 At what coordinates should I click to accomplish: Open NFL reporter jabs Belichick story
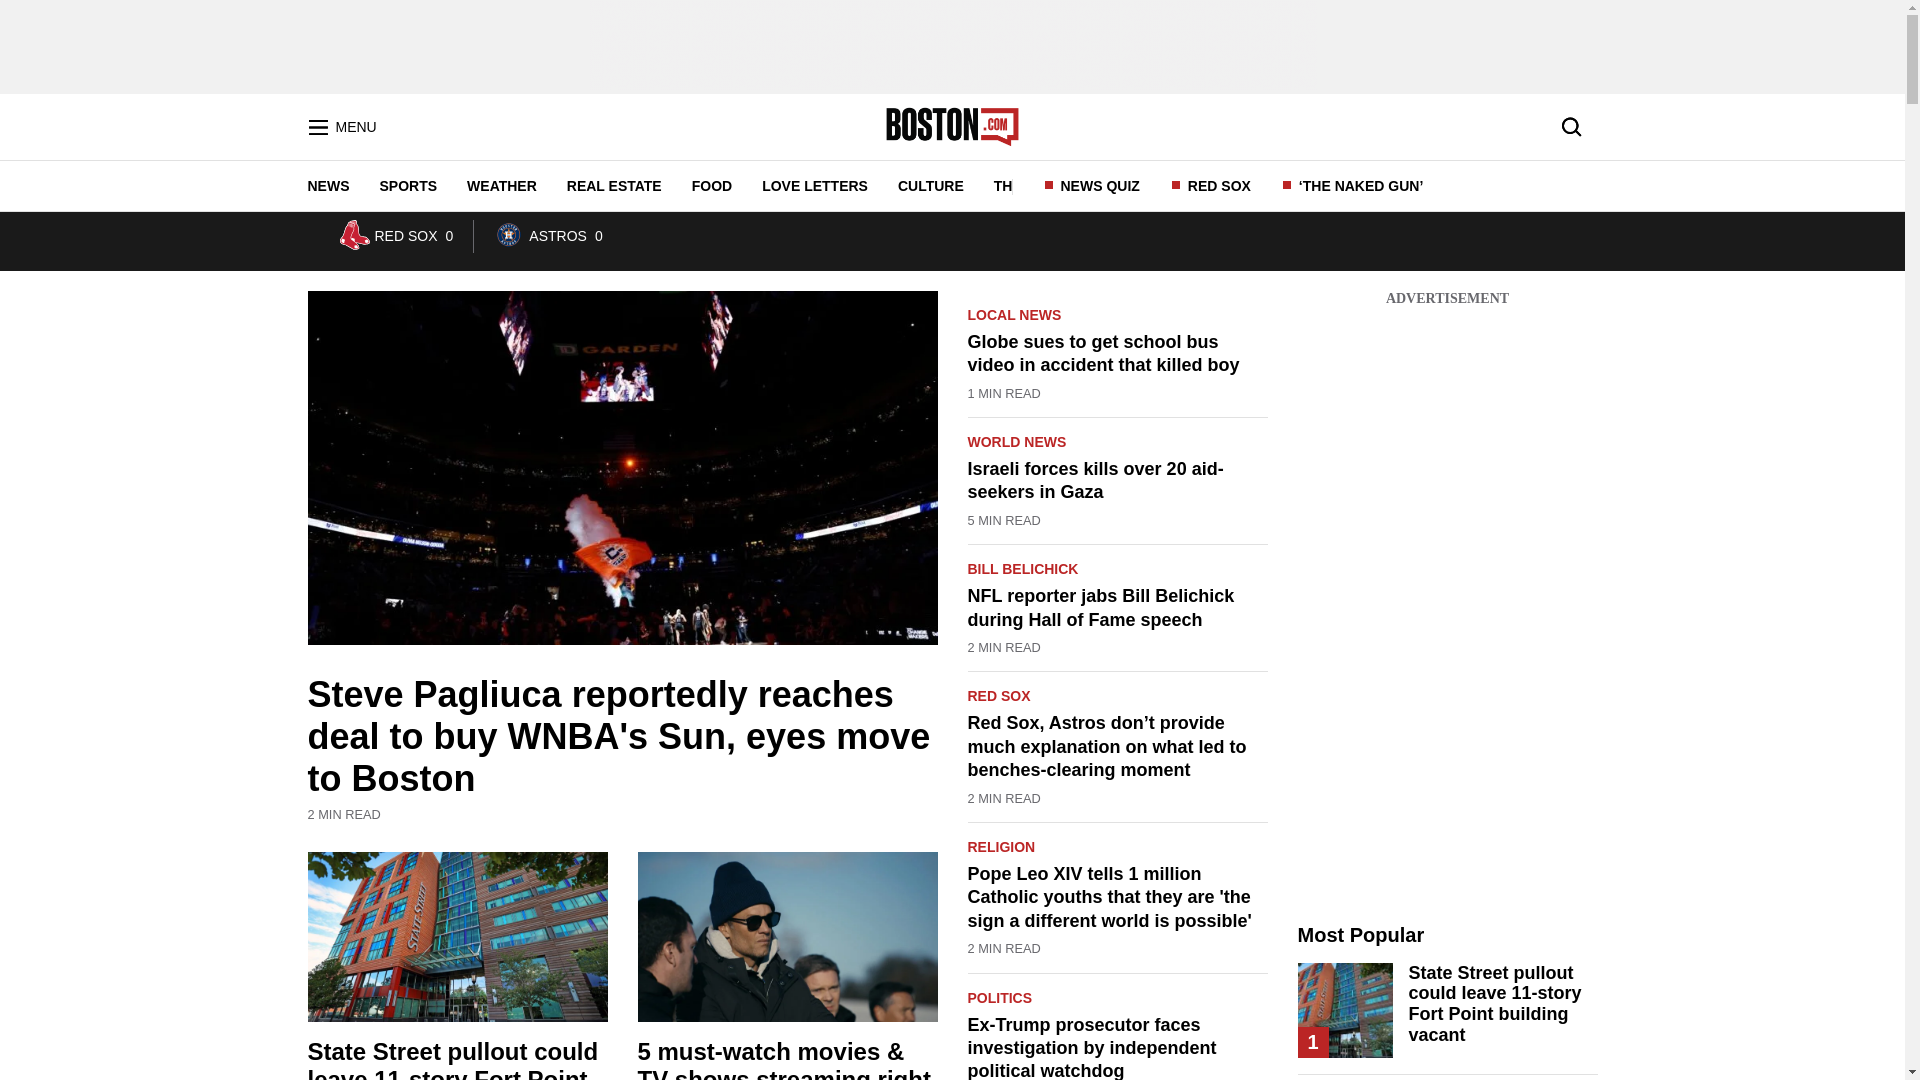1100,608
